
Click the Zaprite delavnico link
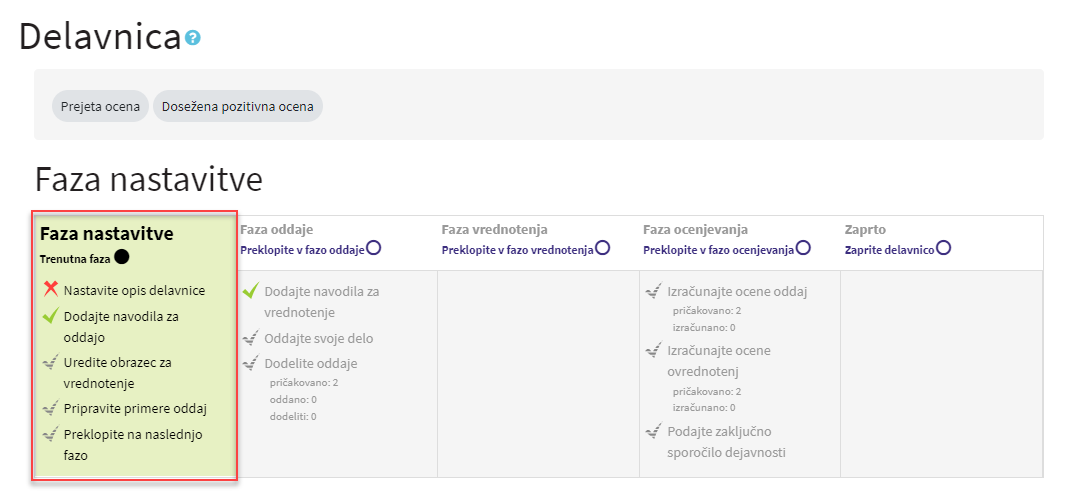click(890, 250)
